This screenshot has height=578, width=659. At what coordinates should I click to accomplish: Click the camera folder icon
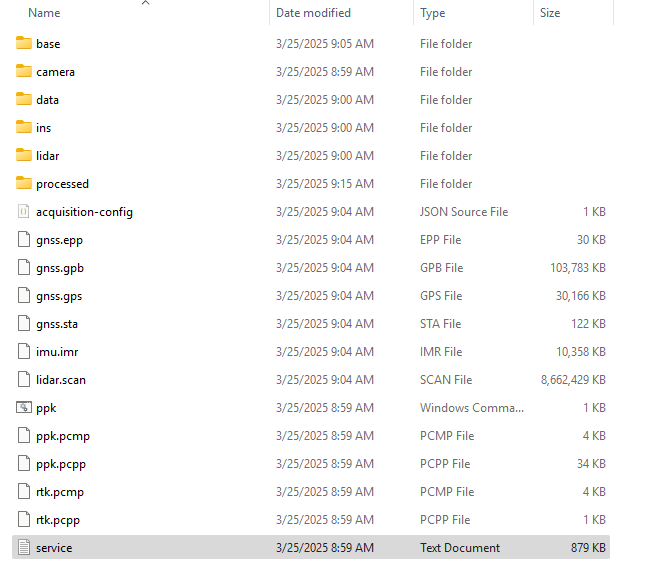tap(24, 71)
